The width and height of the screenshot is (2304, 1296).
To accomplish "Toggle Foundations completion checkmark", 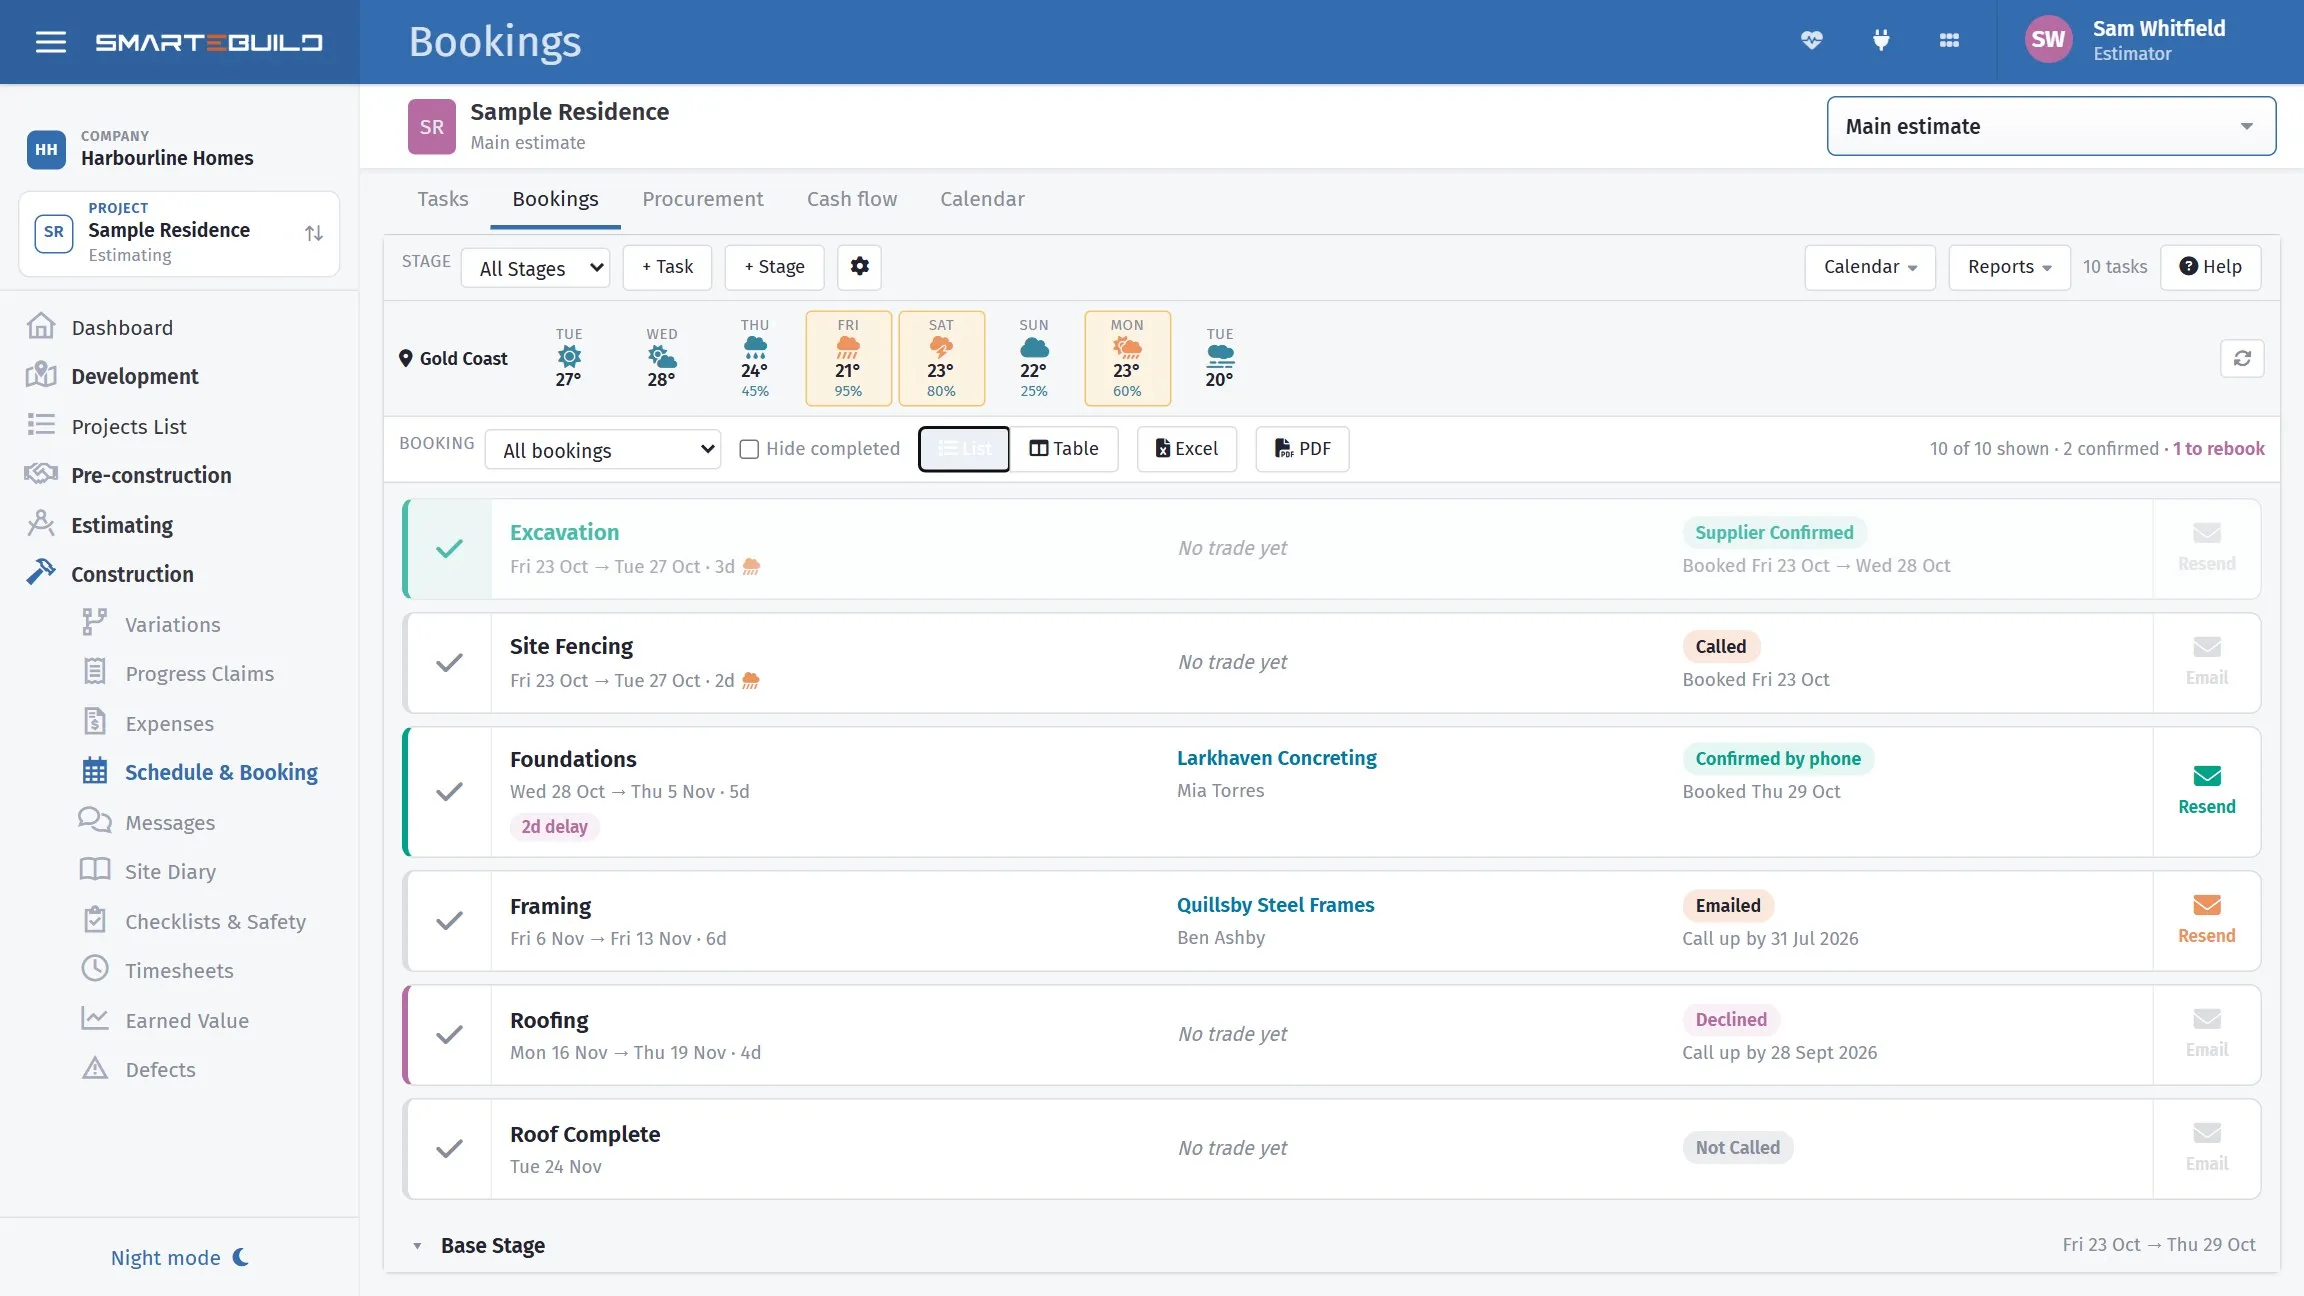I will [x=450, y=791].
